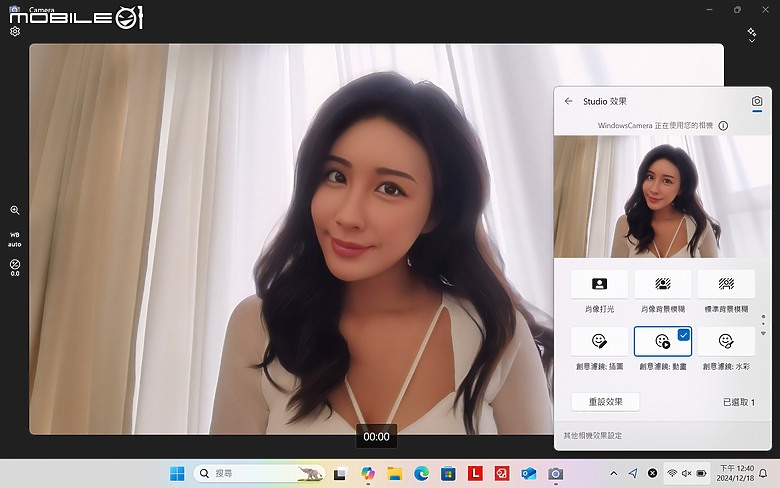Image resolution: width=780 pixels, height=488 pixels.
Task: Open Microsoft Store from taskbar
Action: [x=448, y=474]
